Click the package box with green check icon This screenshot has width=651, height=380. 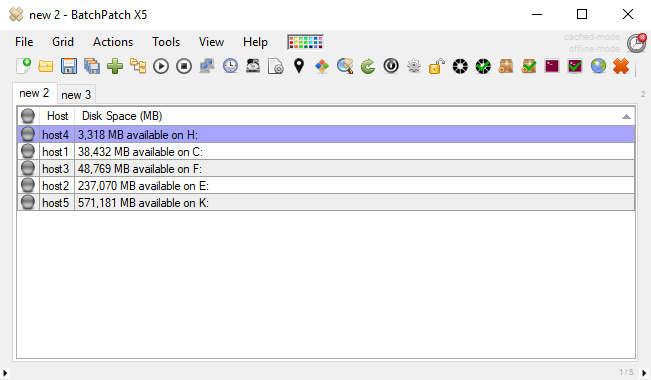click(529, 66)
